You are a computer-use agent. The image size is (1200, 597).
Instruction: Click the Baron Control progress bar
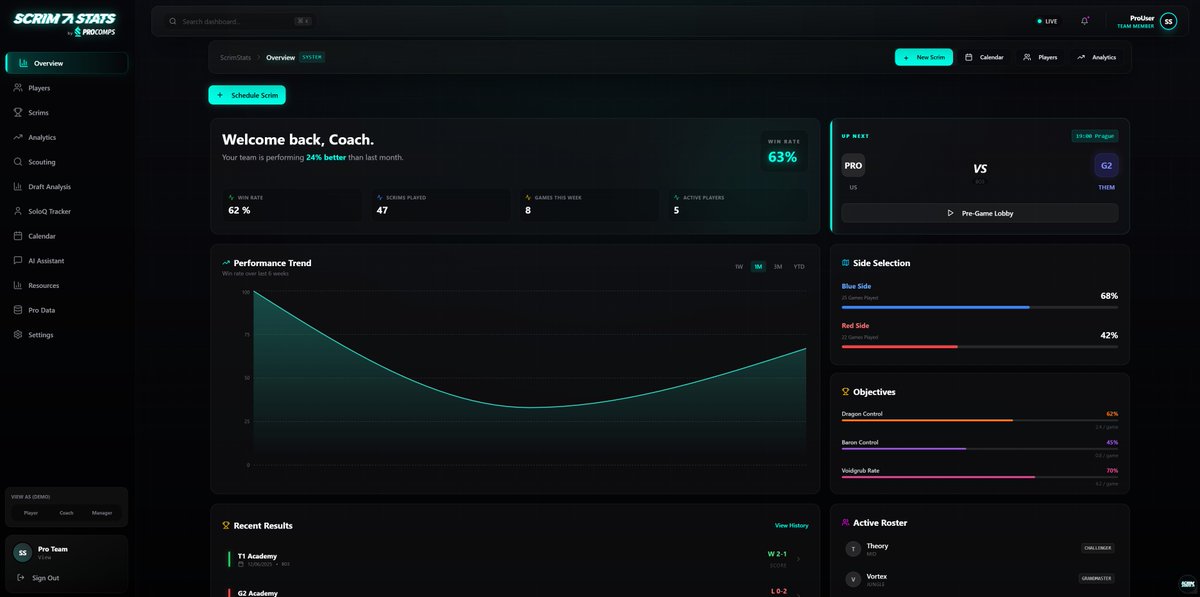(980, 448)
